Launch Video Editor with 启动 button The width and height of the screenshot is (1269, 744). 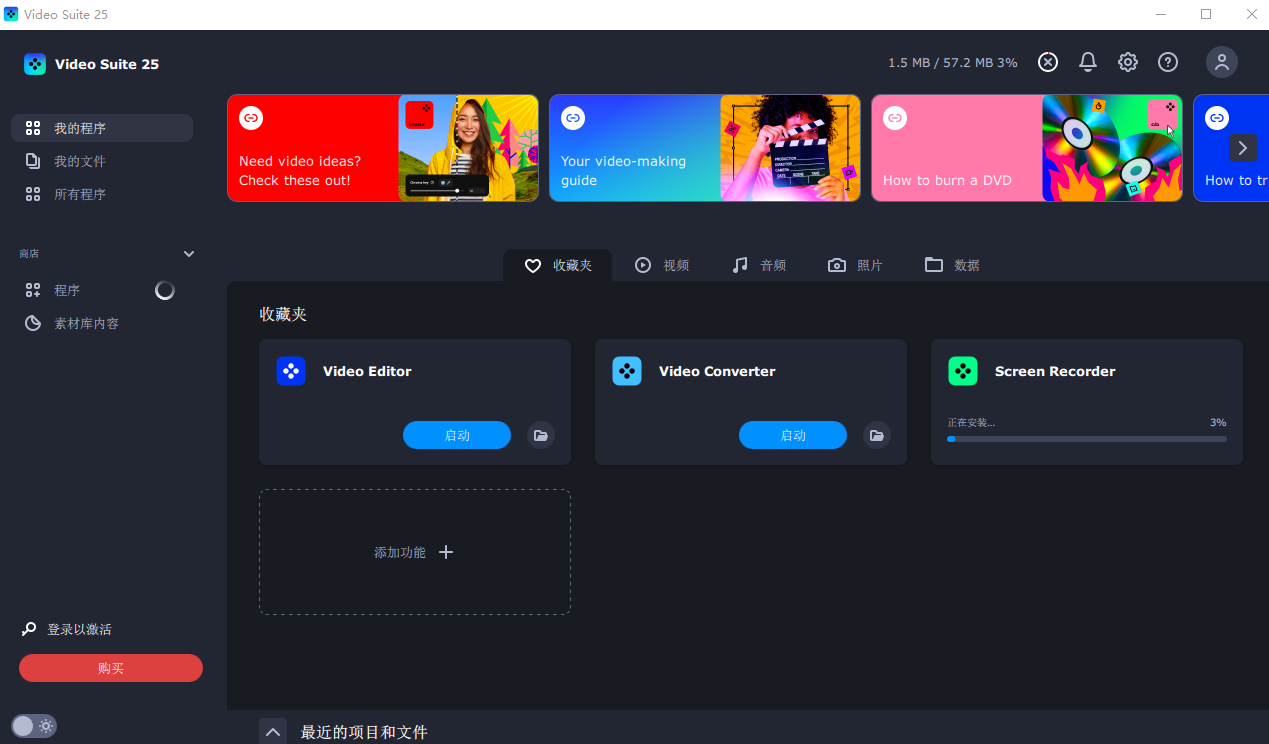(x=457, y=435)
